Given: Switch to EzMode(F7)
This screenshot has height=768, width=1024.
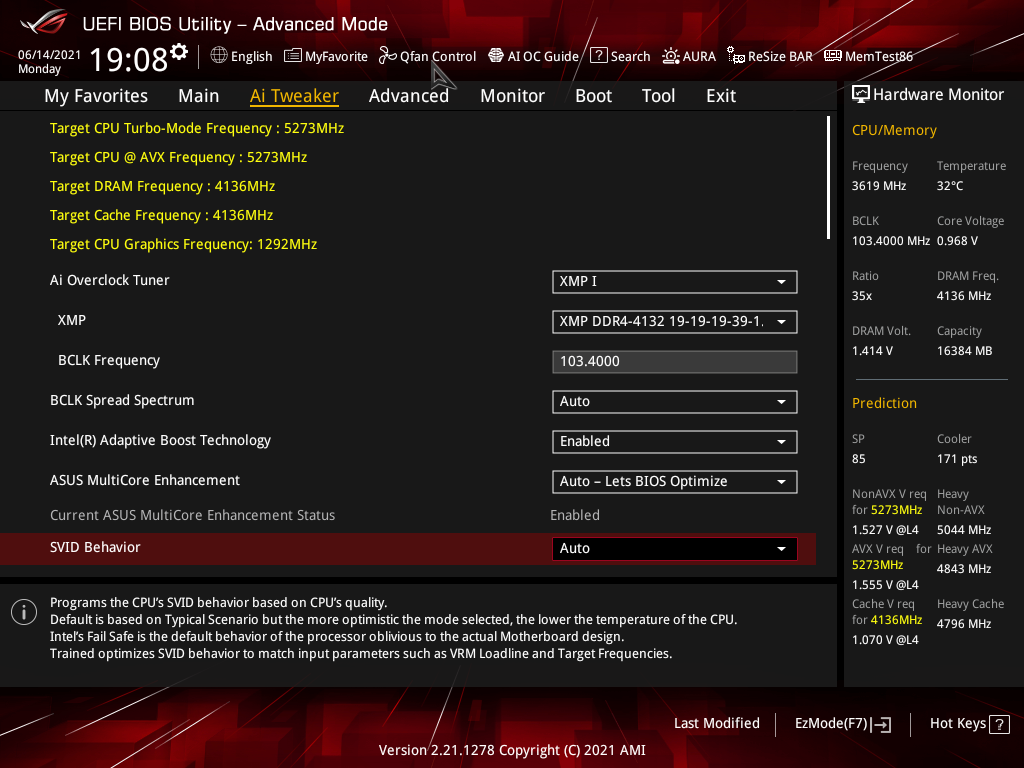Looking at the screenshot, I should (x=842, y=724).
